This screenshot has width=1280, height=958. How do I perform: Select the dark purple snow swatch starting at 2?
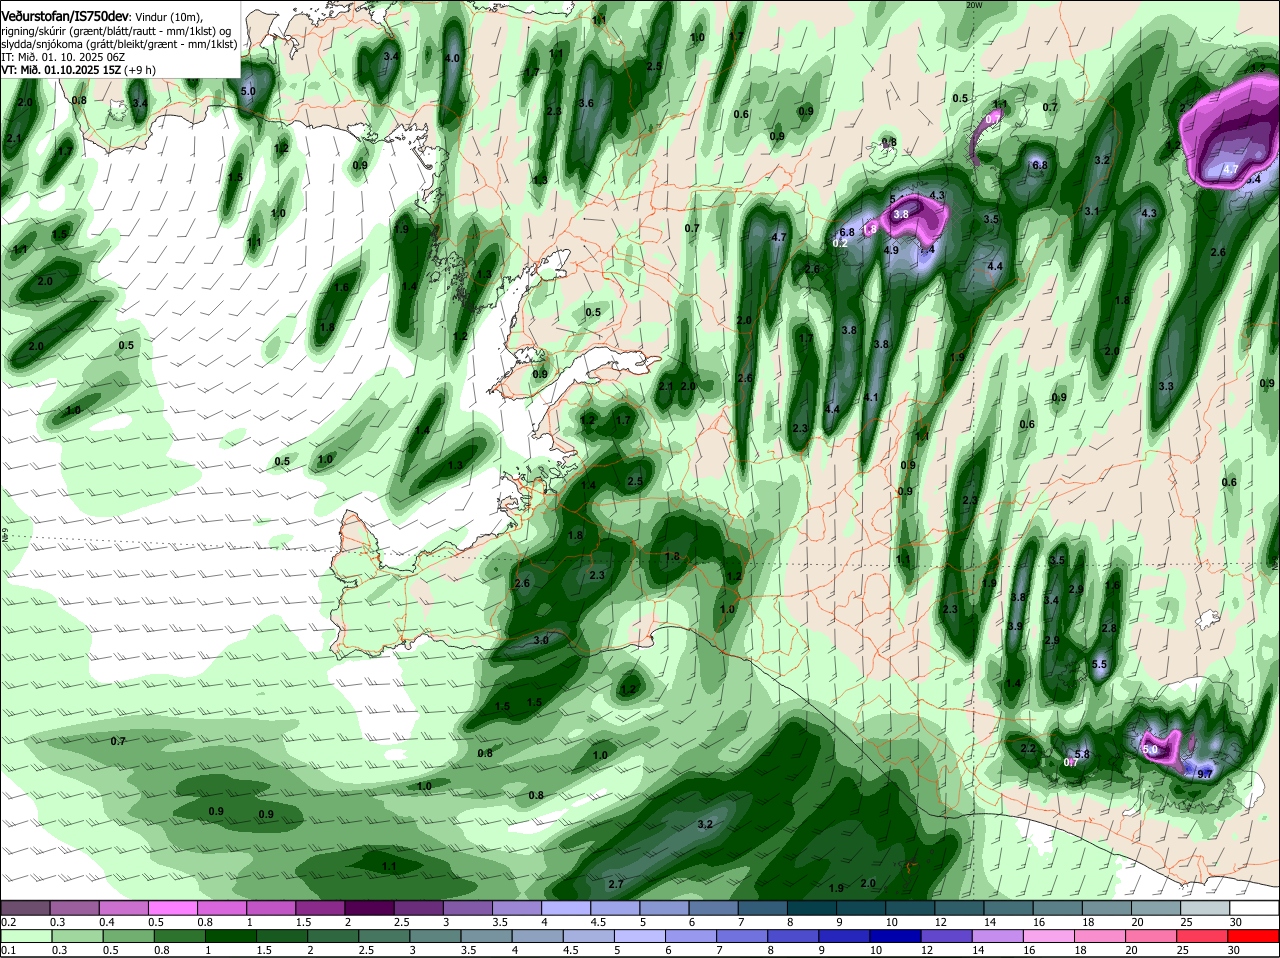point(369,907)
